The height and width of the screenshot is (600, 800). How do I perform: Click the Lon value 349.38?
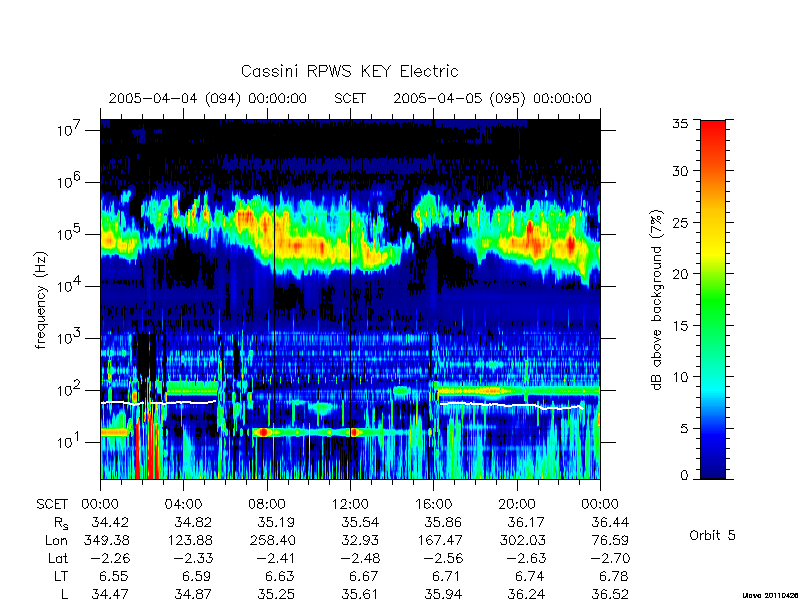106,540
